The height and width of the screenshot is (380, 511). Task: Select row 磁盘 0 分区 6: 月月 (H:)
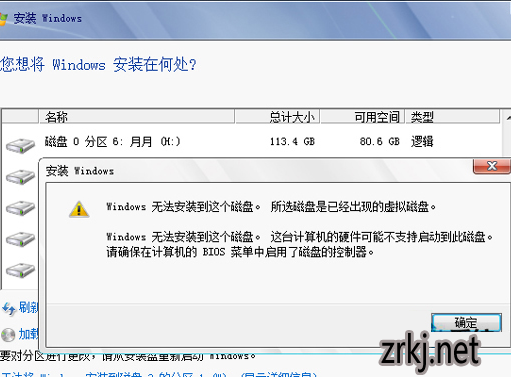tap(252, 142)
